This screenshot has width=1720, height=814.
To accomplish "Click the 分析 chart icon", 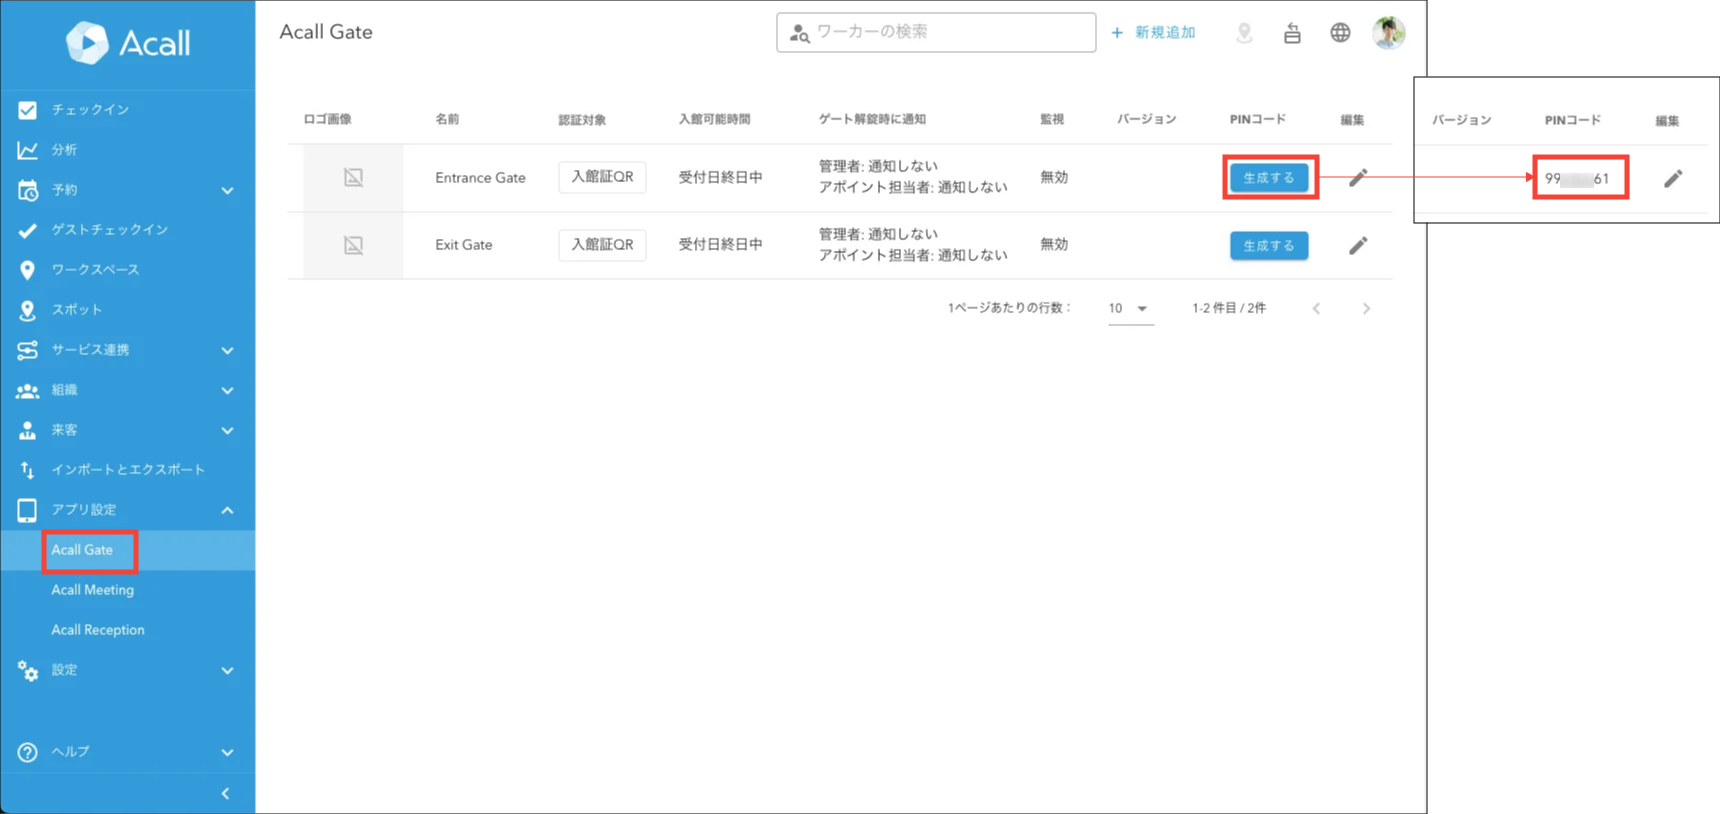I will [27, 150].
